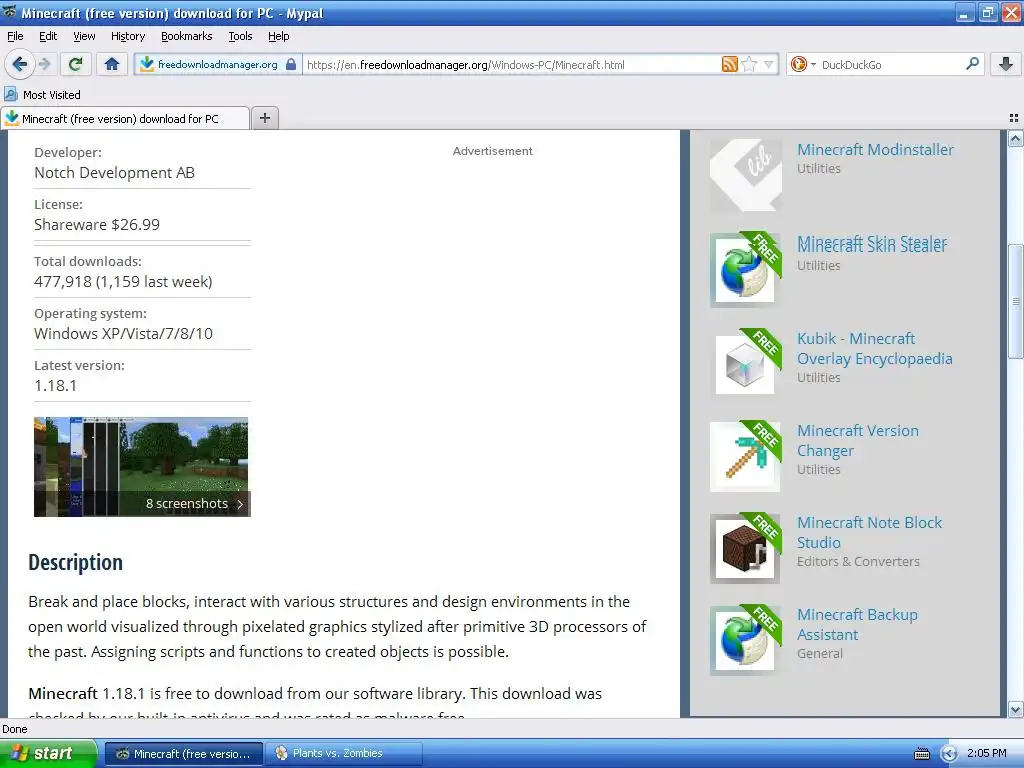Viewport: 1024px width, 768px height.
Task: Click the vertical scrollbar thumb
Action: (x=1016, y=301)
